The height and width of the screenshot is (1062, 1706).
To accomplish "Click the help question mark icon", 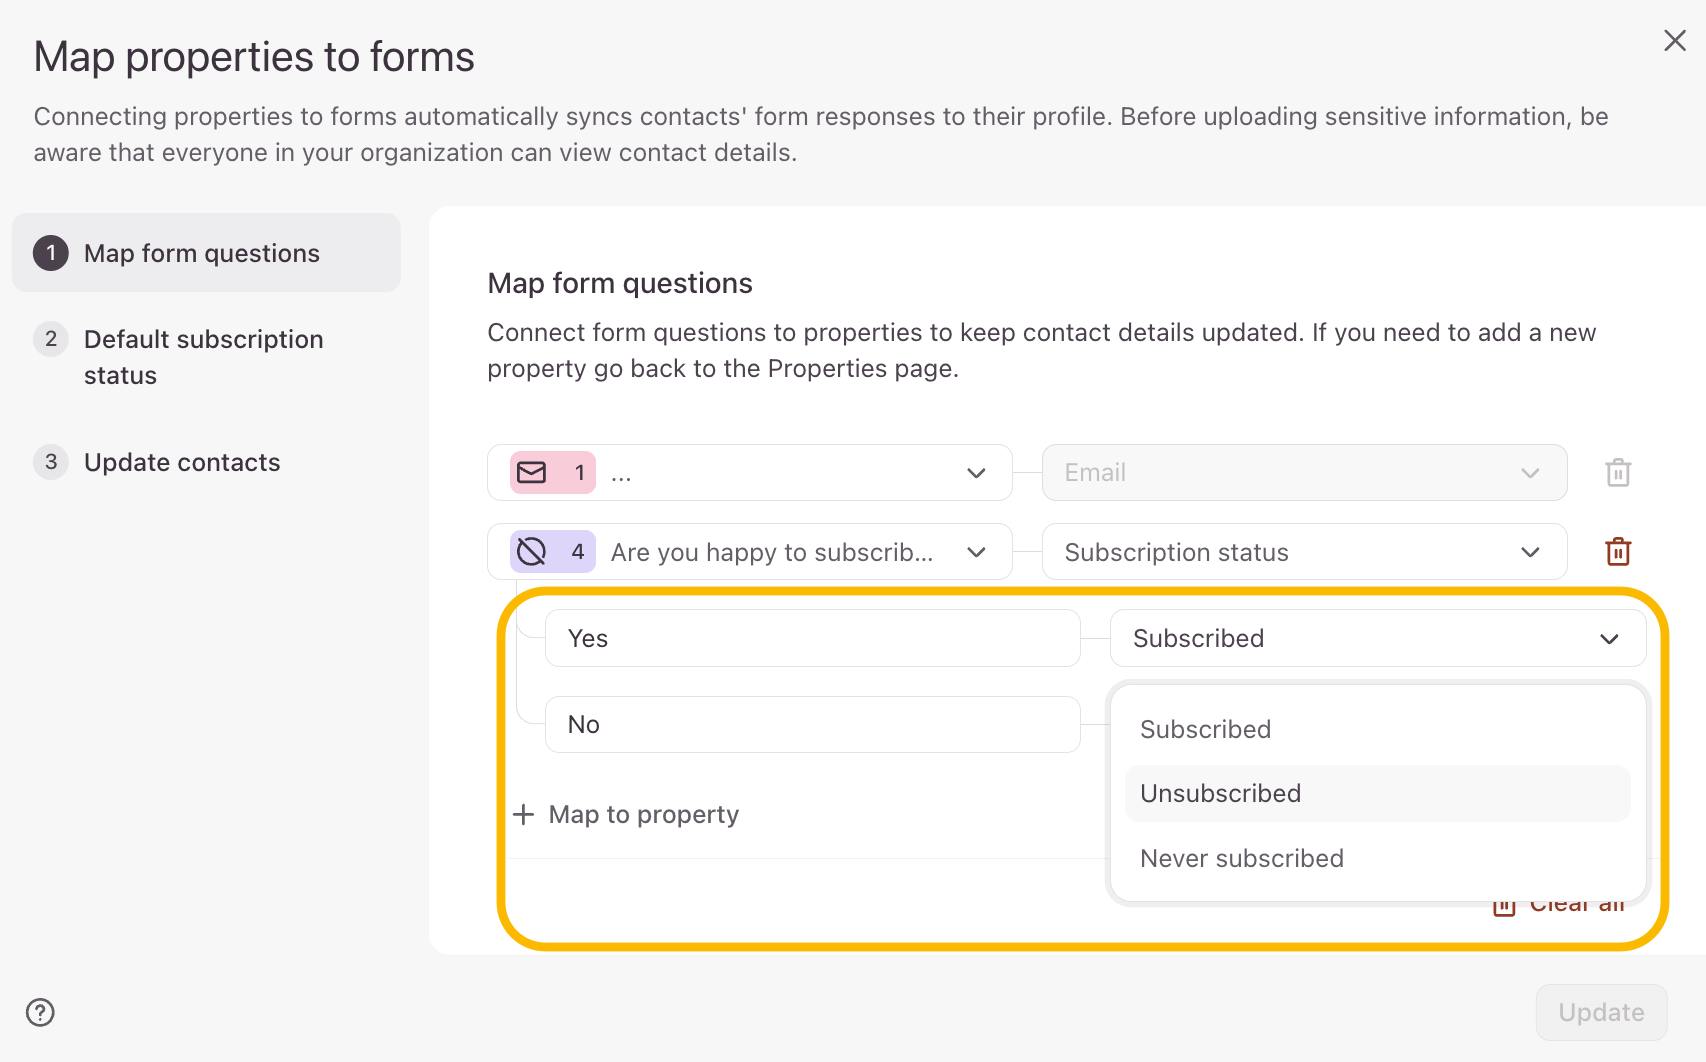I will (x=40, y=1012).
